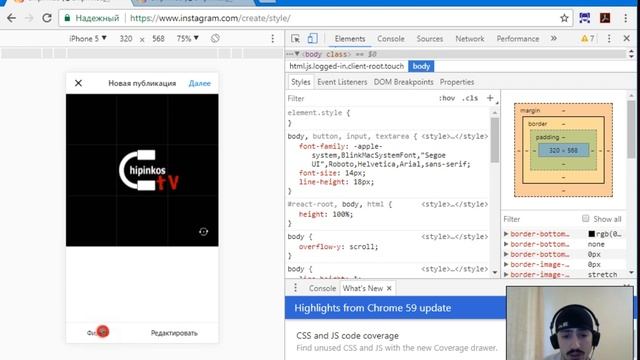This screenshot has height=360, width=640.
Task: Activate the inspect element picker tool
Action: click(x=296, y=38)
